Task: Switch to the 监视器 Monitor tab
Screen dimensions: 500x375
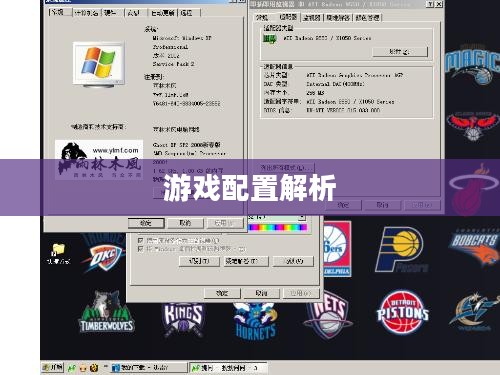Action: point(312,17)
